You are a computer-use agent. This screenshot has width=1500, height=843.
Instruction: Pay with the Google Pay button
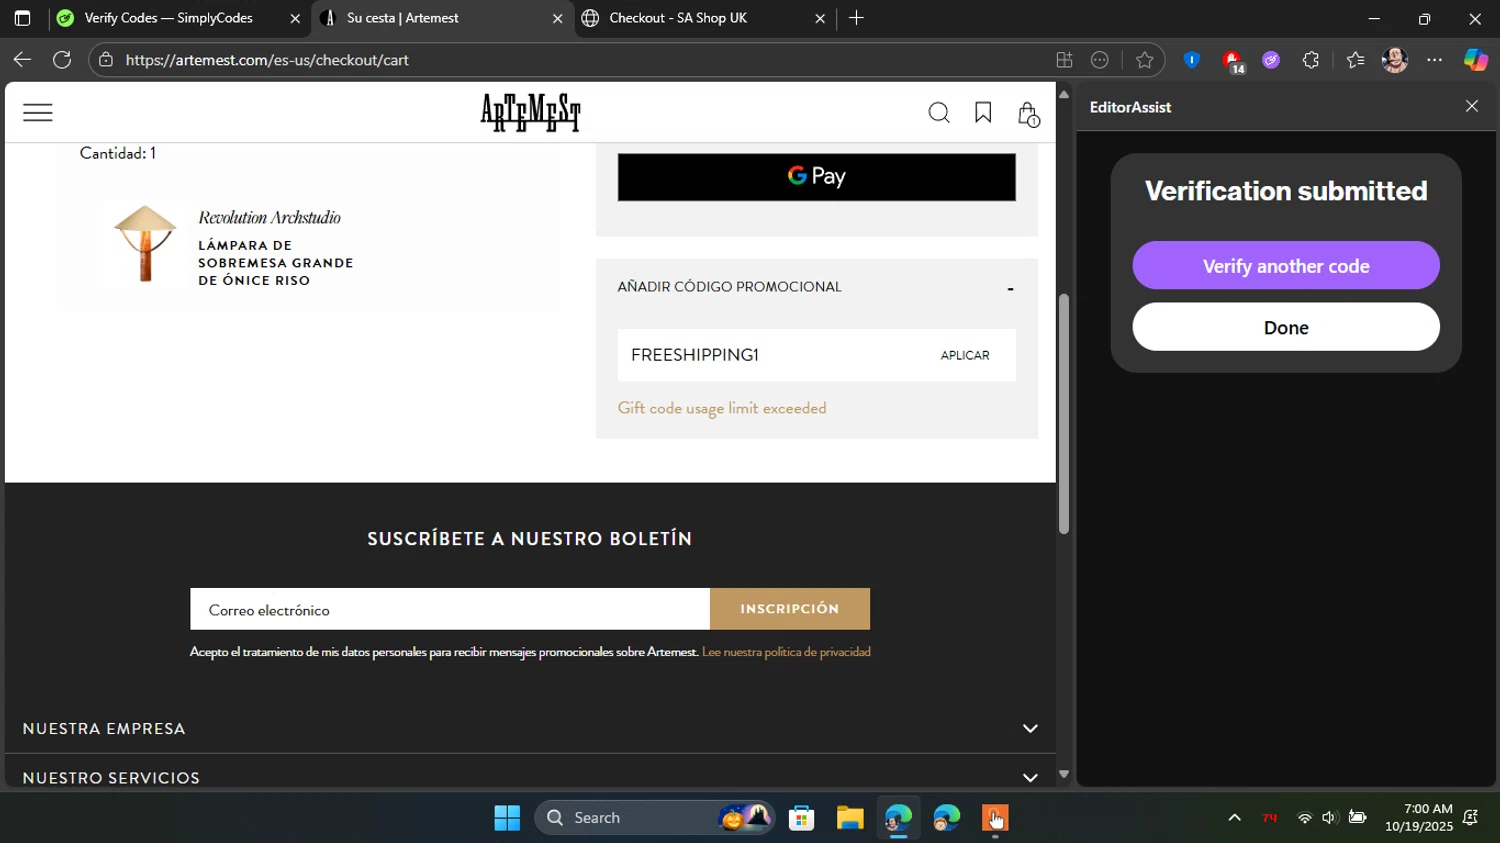[816, 177]
